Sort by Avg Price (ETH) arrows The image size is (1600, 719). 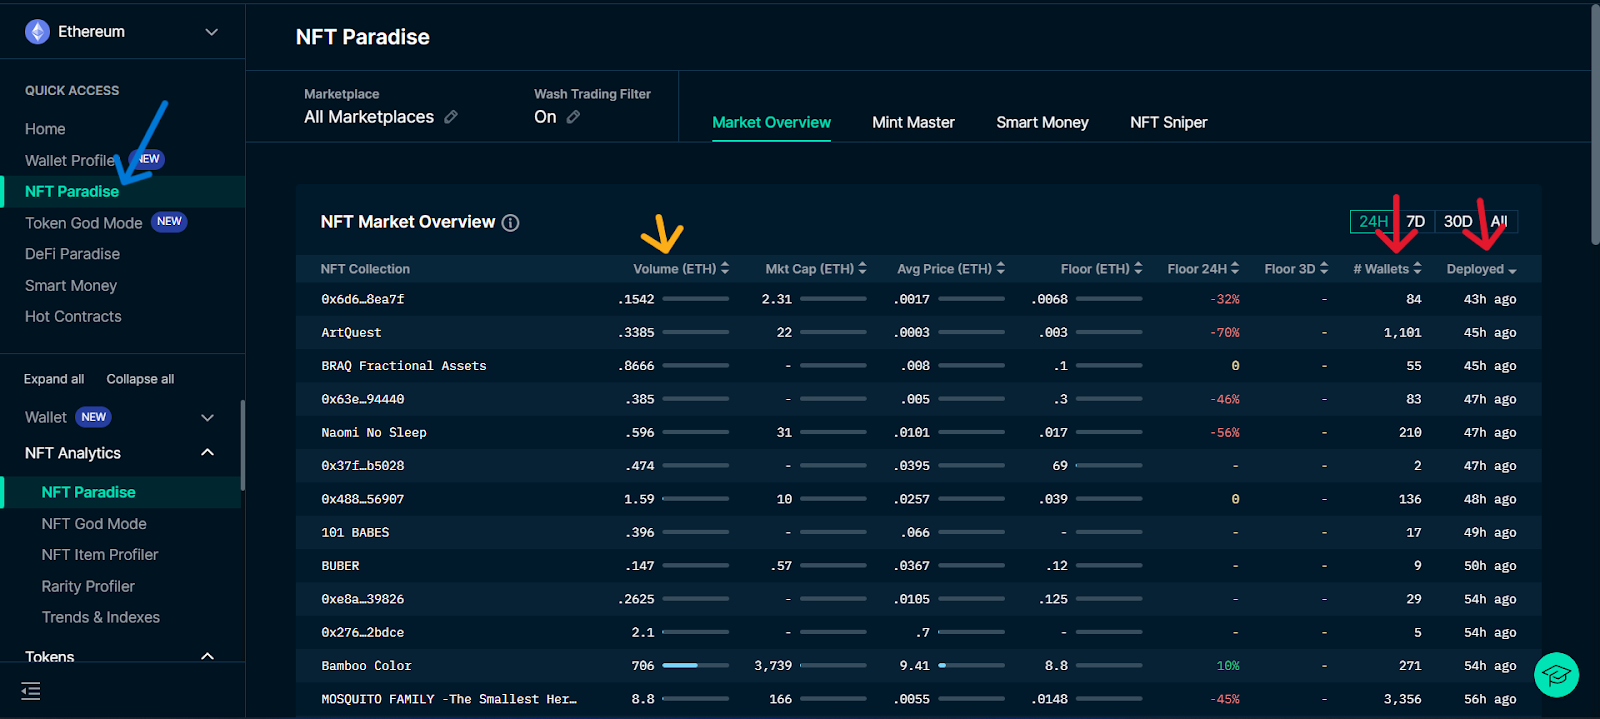[1001, 268]
